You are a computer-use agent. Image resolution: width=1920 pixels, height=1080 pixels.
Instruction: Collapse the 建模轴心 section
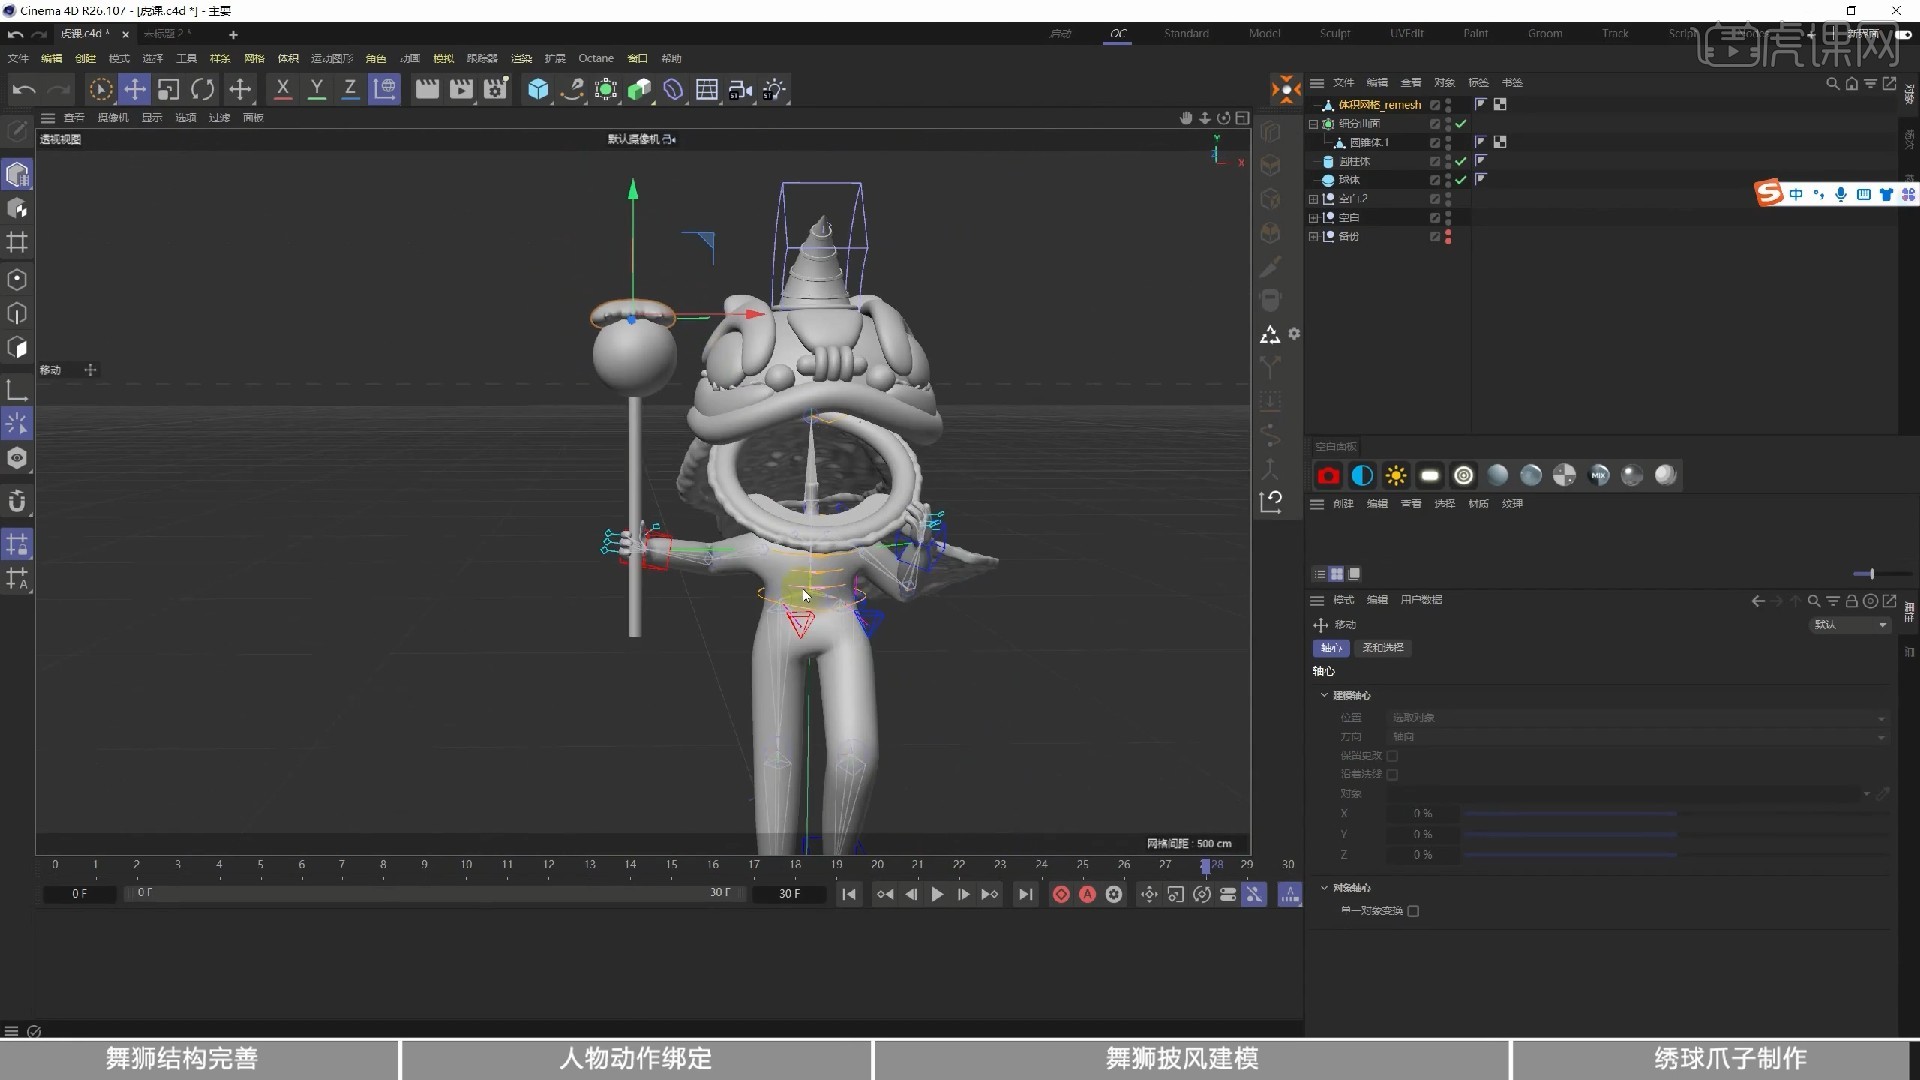(x=1324, y=695)
